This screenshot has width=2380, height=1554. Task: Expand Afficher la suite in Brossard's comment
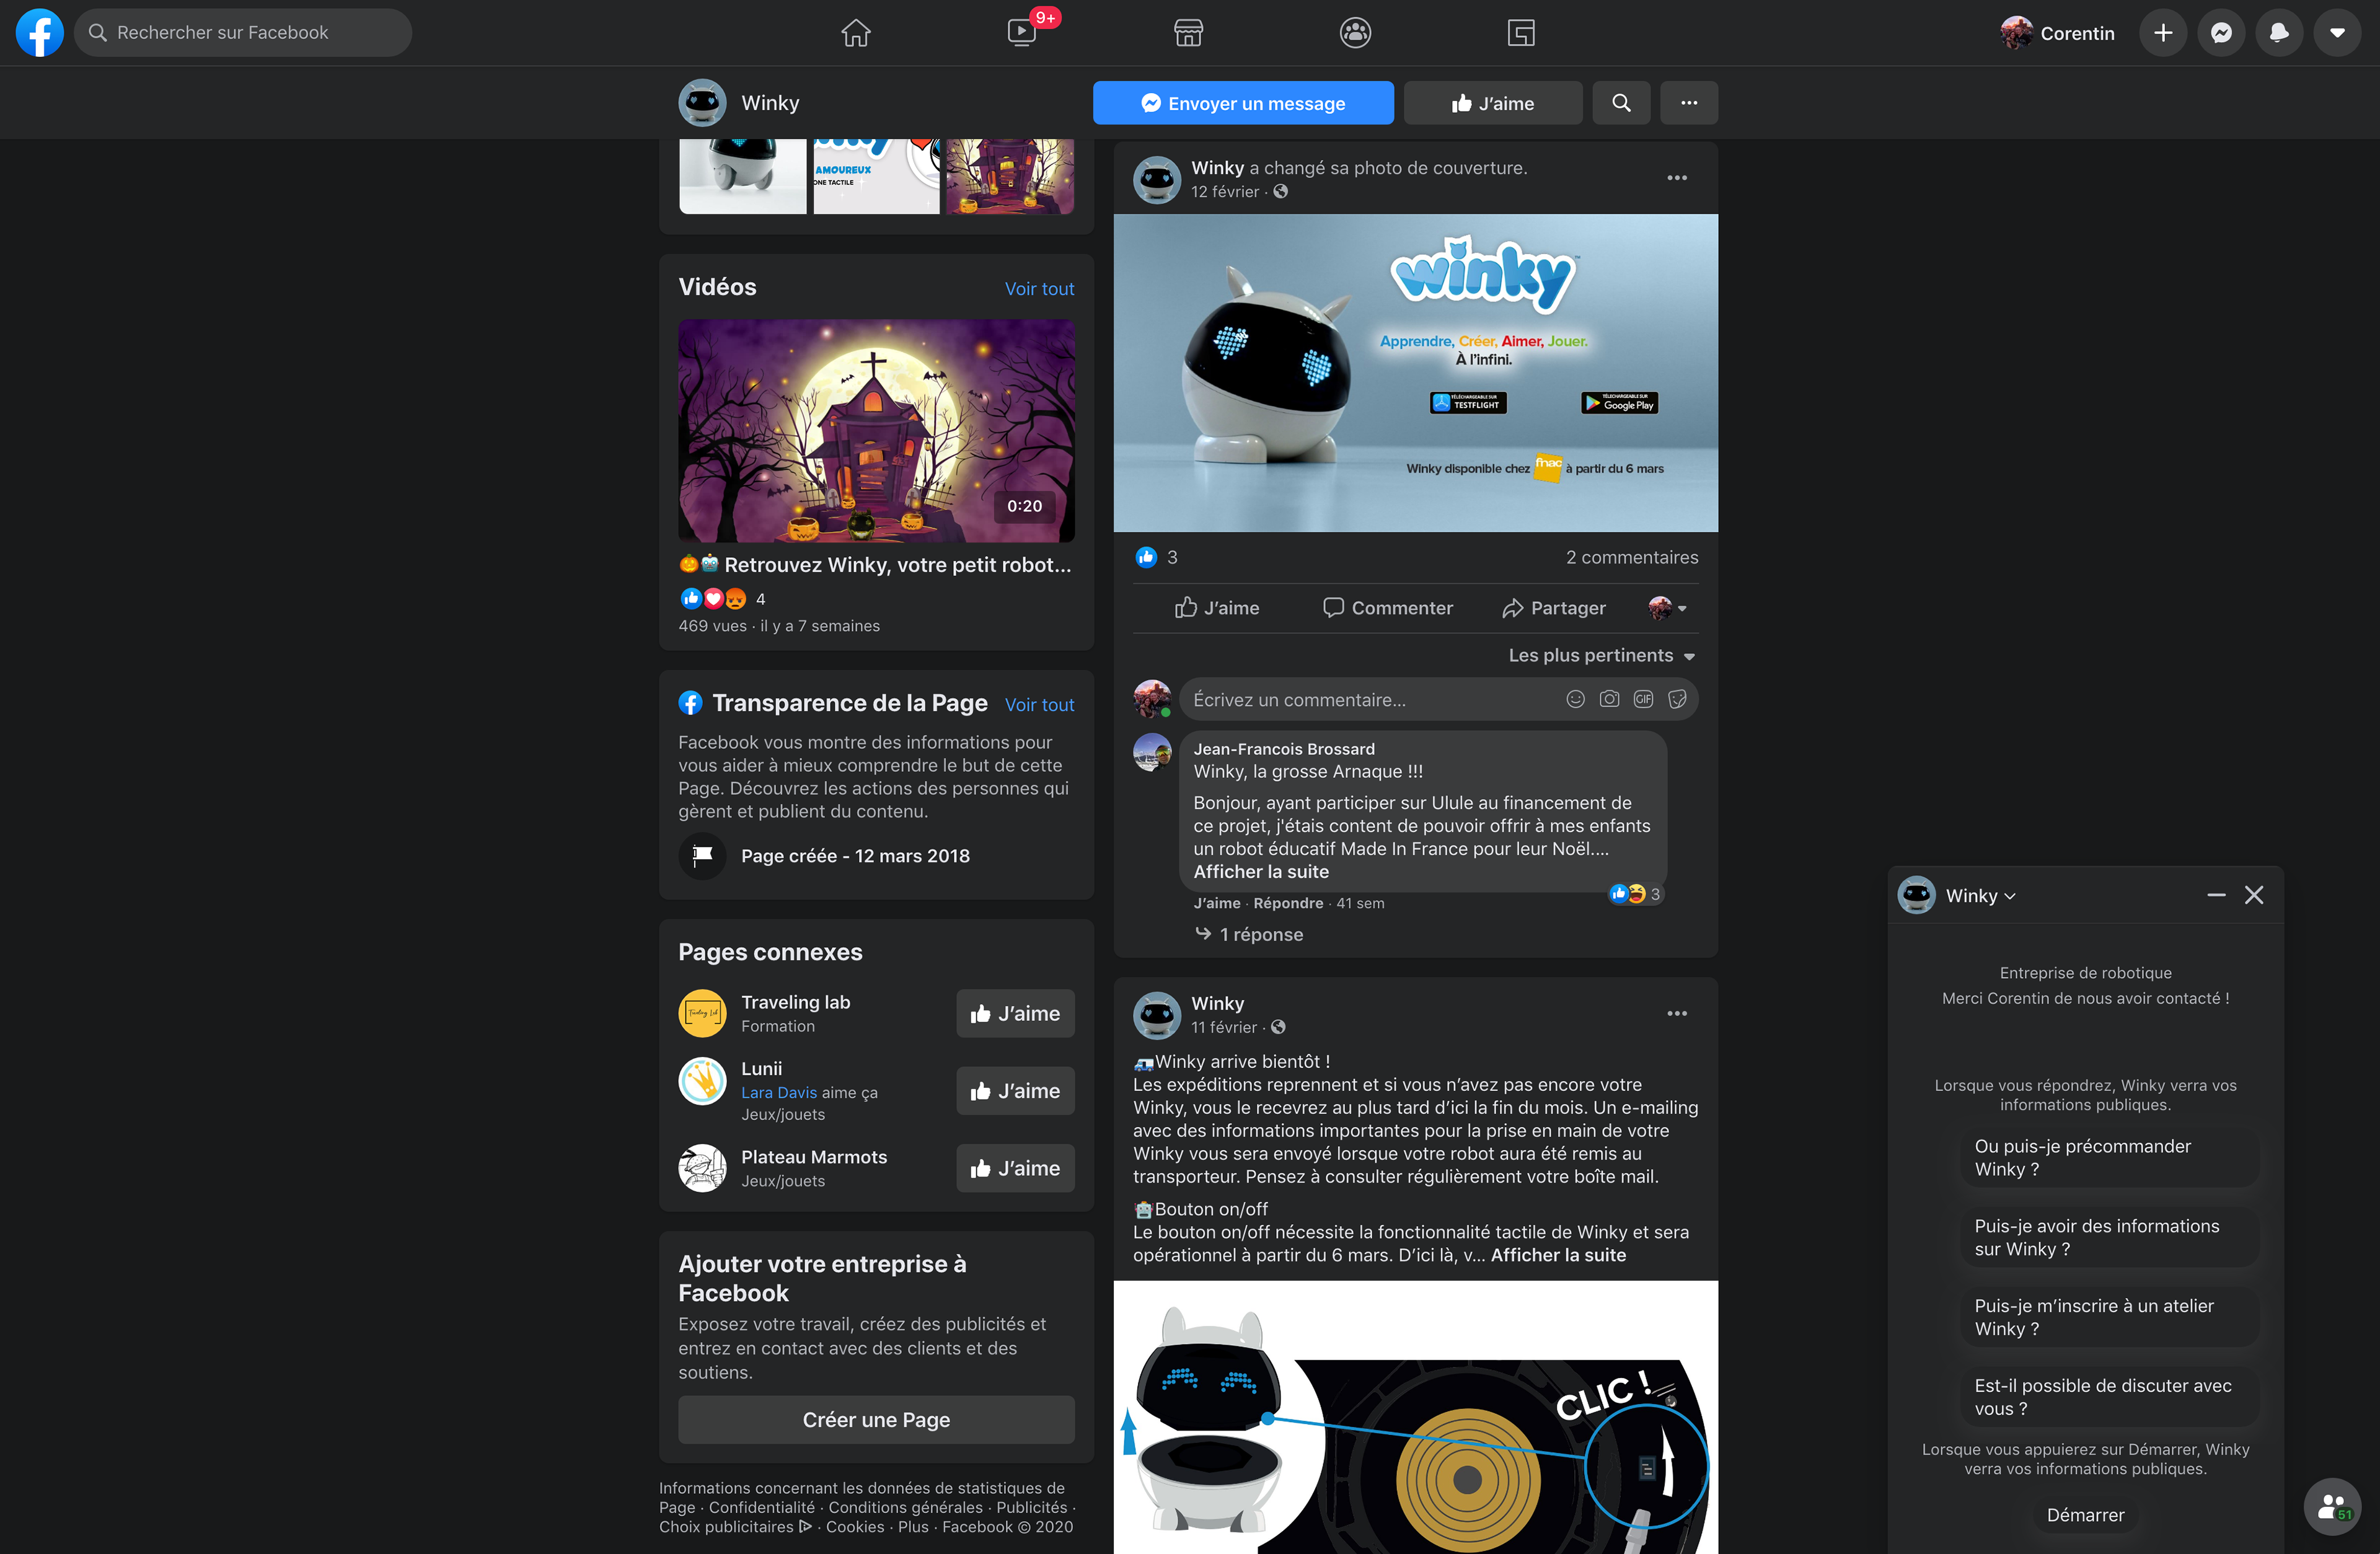pyautogui.click(x=1261, y=872)
